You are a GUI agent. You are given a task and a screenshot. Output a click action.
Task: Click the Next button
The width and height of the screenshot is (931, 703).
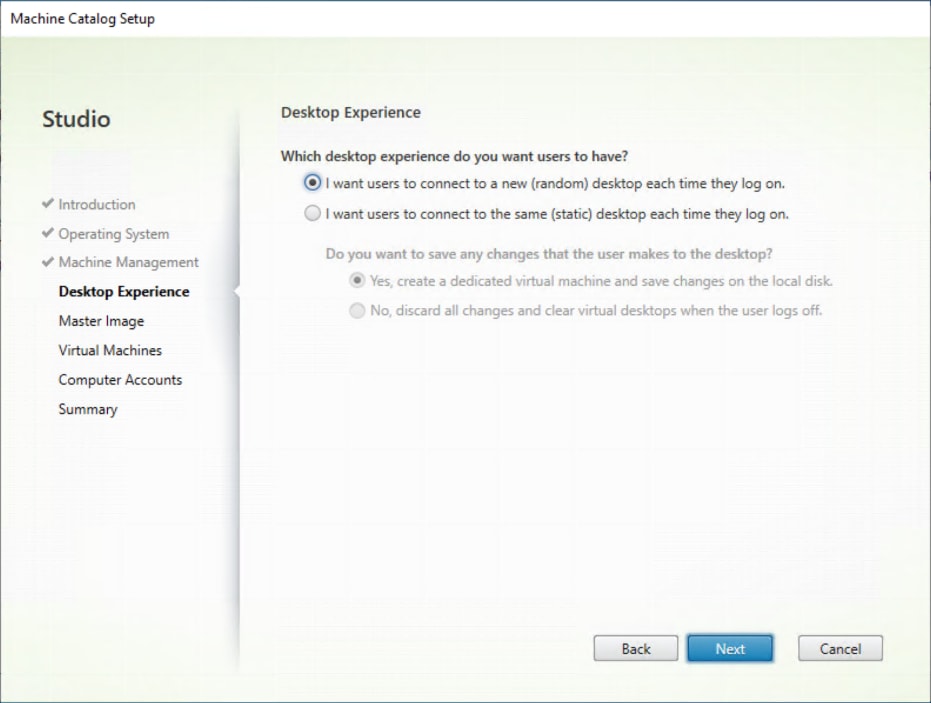pos(730,648)
